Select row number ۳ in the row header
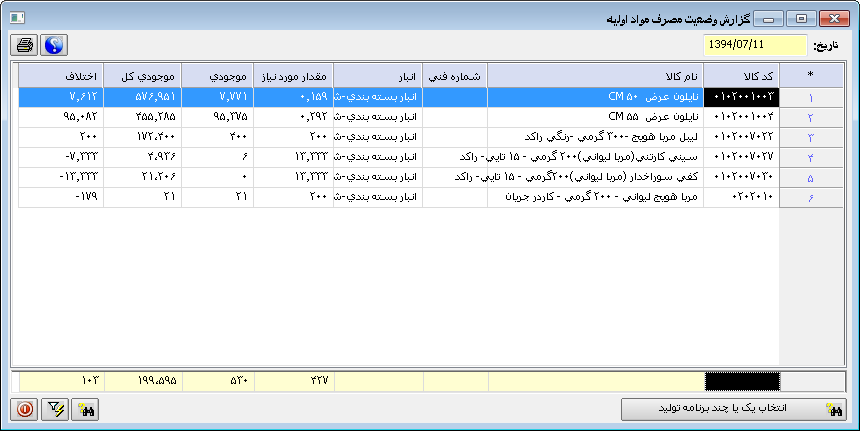Screen dimensions: 860x431 pyautogui.click(x=811, y=138)
